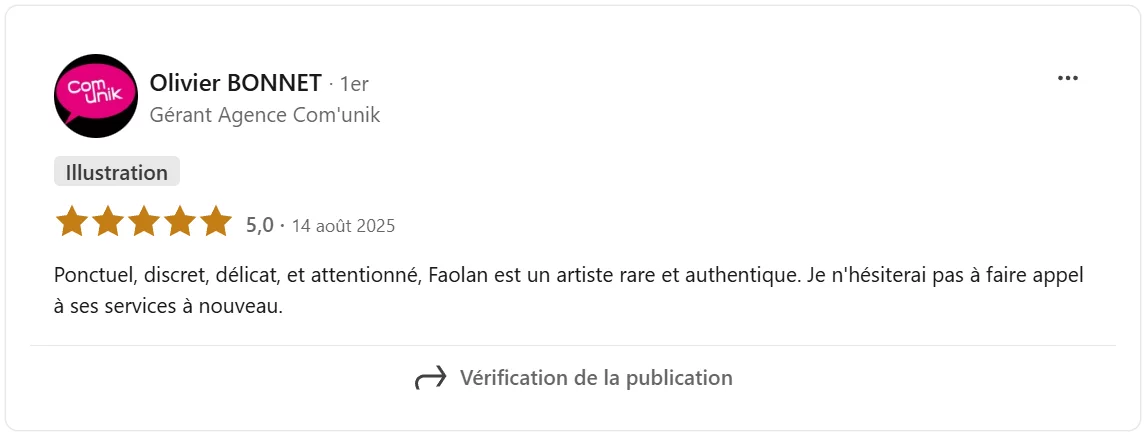This screenshot has width=1148, height=438.
Task: Click the review's second line about services
Action: tap(168, 306)
